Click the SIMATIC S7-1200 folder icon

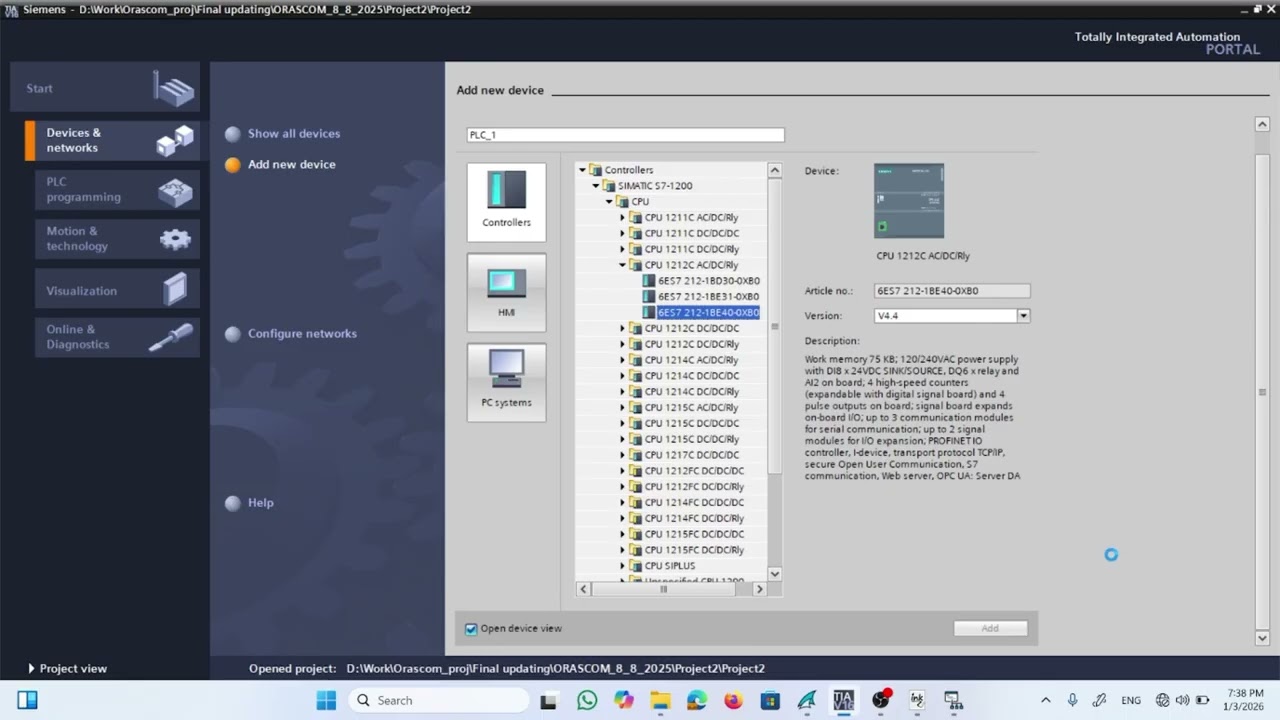[x=609, y=186]
